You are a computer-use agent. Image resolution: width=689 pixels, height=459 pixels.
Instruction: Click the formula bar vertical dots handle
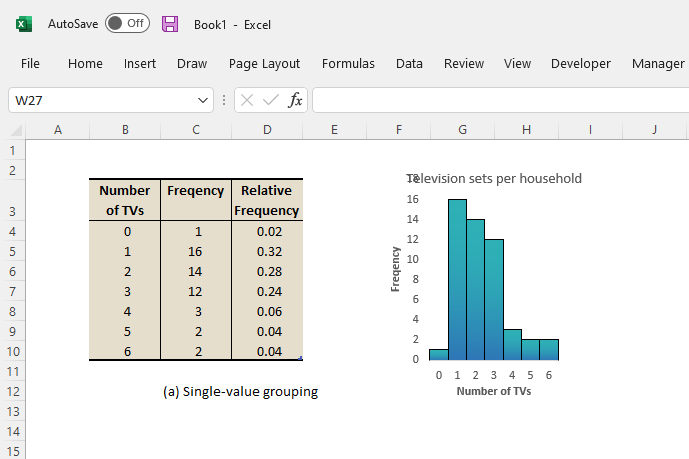224,100
